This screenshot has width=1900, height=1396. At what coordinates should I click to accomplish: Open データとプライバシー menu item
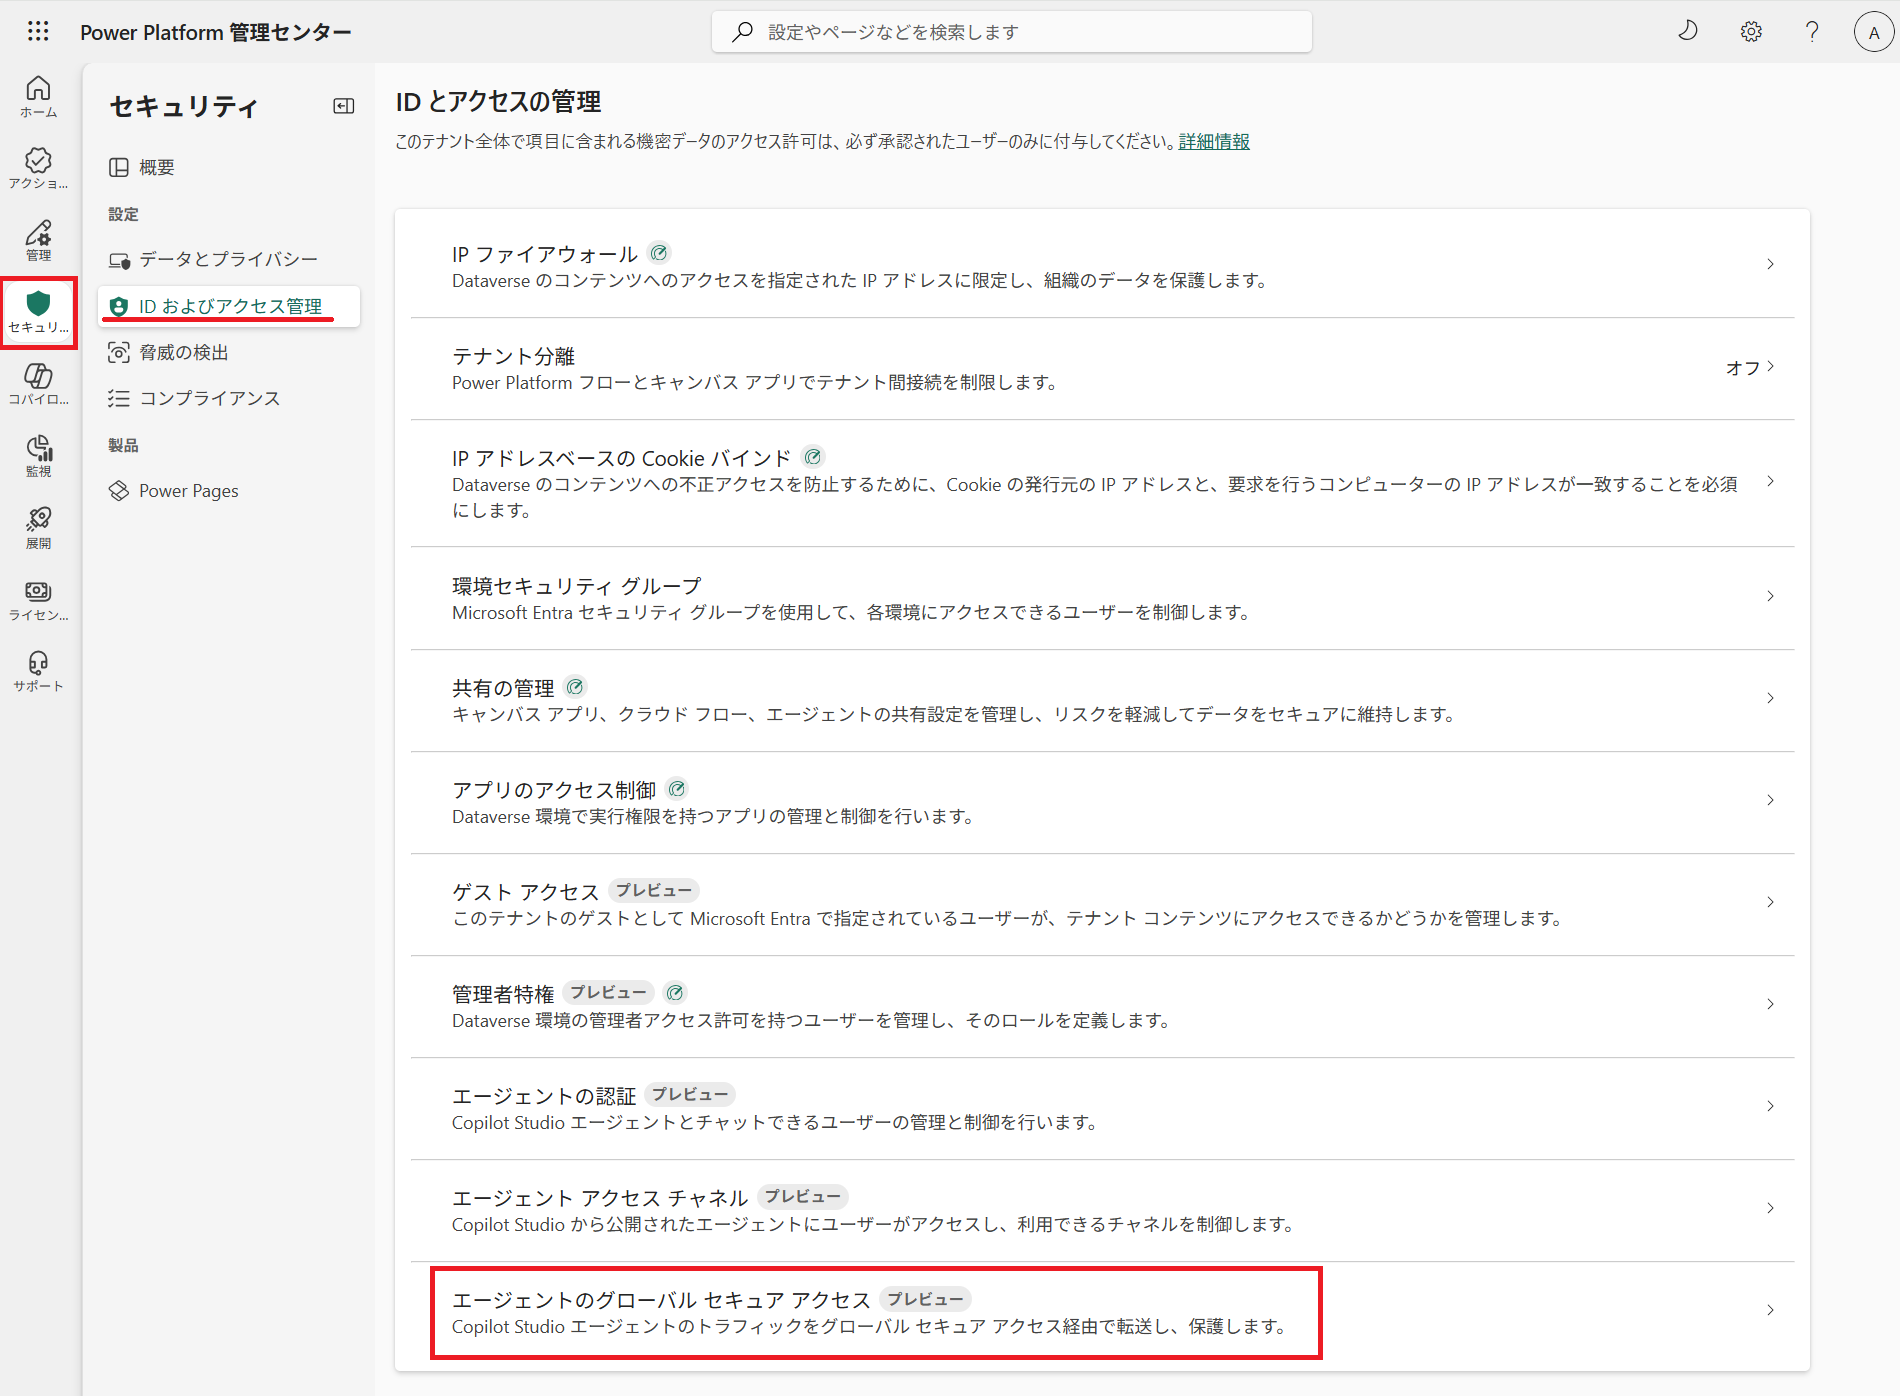tap(229, 260)
